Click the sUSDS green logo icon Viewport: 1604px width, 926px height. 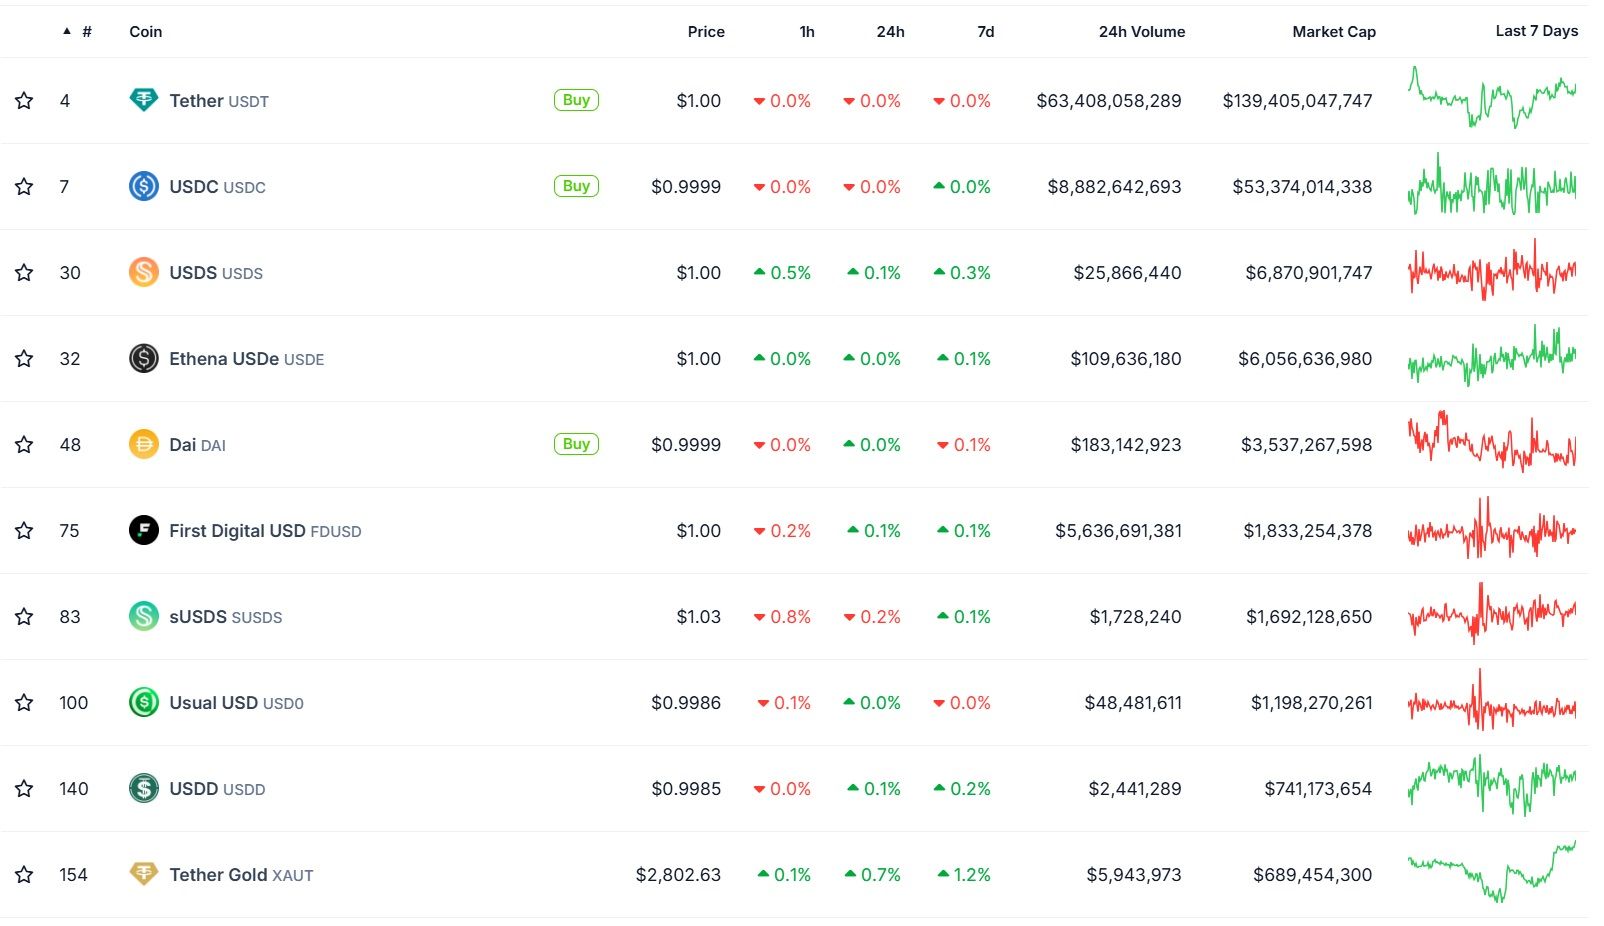pyautogui.click(x=144, y=616)
